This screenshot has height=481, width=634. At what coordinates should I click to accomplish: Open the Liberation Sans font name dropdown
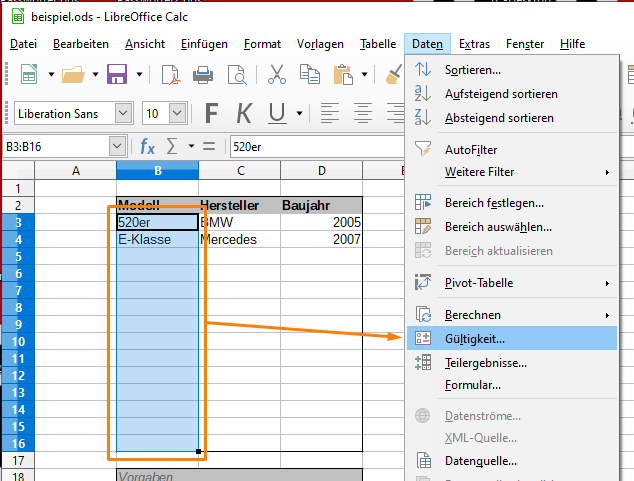coord(123,113)
